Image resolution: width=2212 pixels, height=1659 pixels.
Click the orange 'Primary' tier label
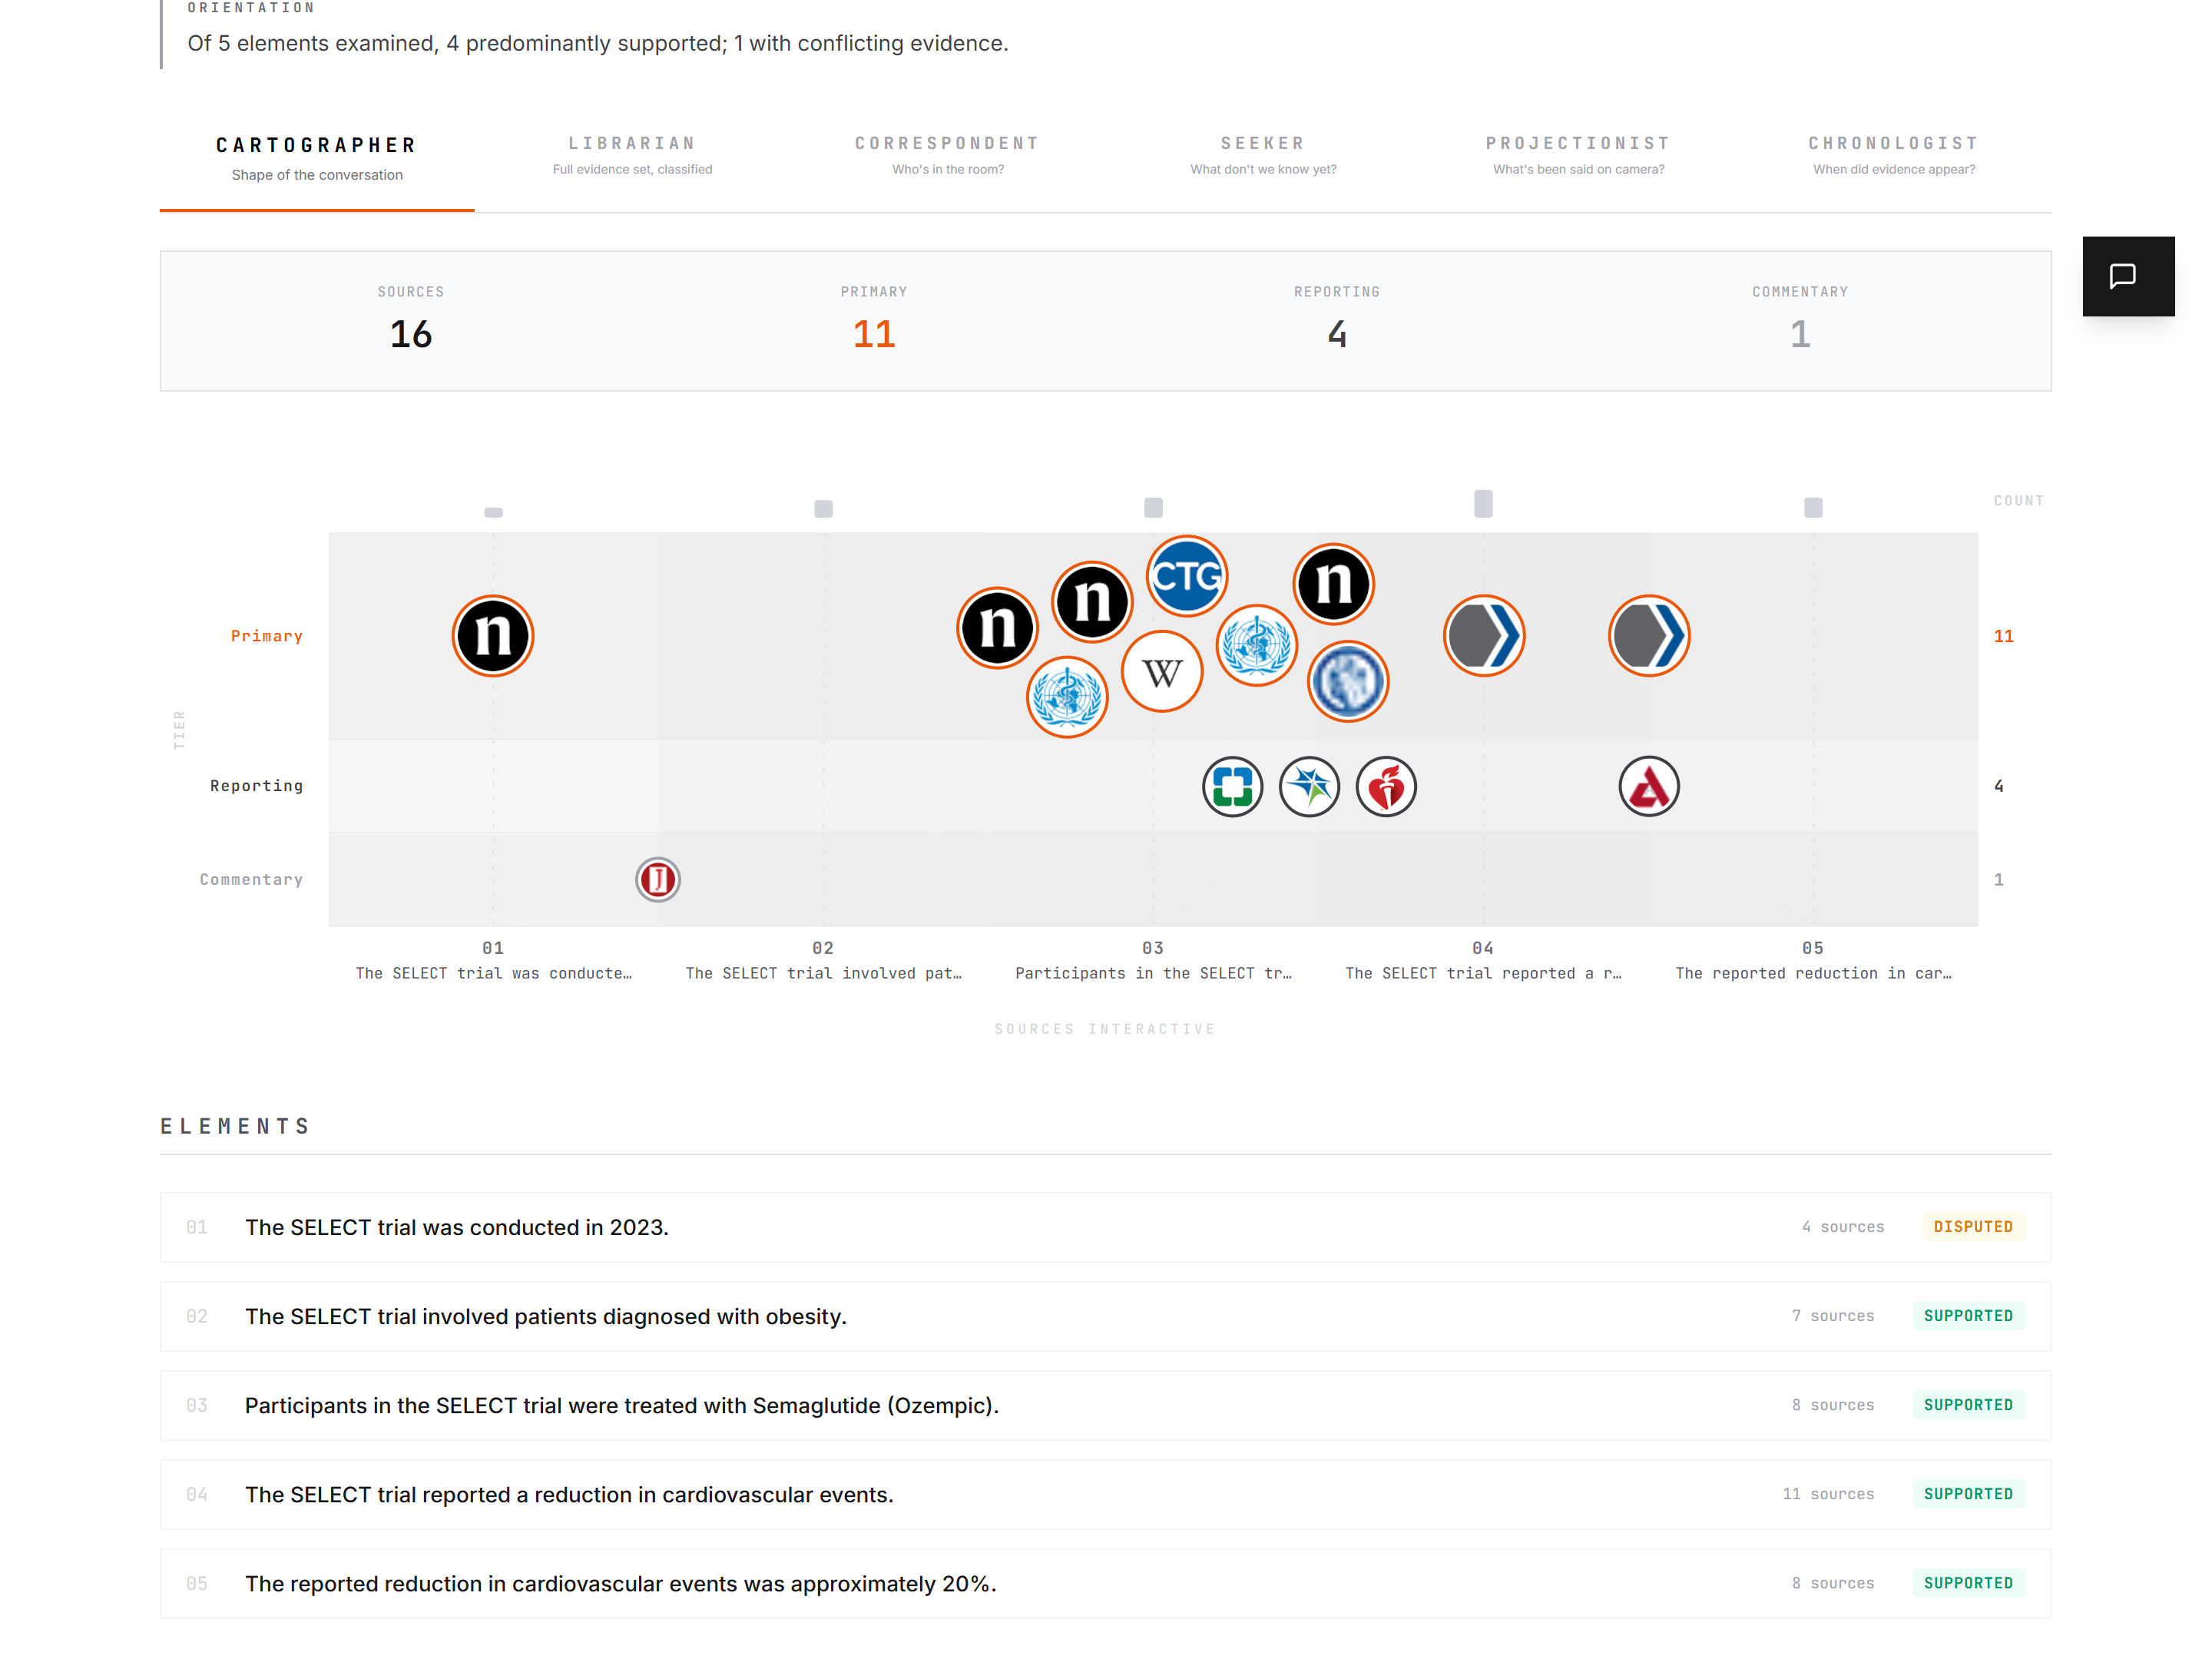tap(267, 636)
